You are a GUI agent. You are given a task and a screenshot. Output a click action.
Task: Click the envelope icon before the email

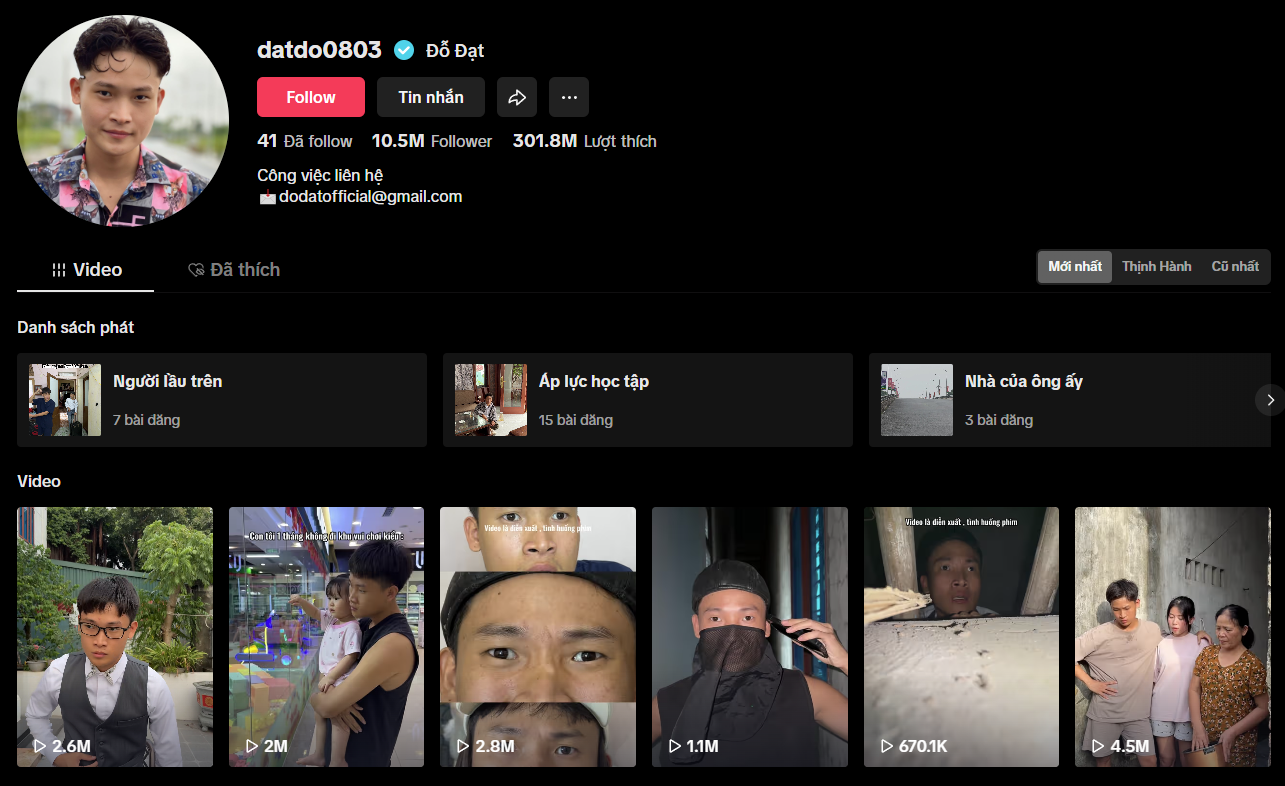[267, 198]
